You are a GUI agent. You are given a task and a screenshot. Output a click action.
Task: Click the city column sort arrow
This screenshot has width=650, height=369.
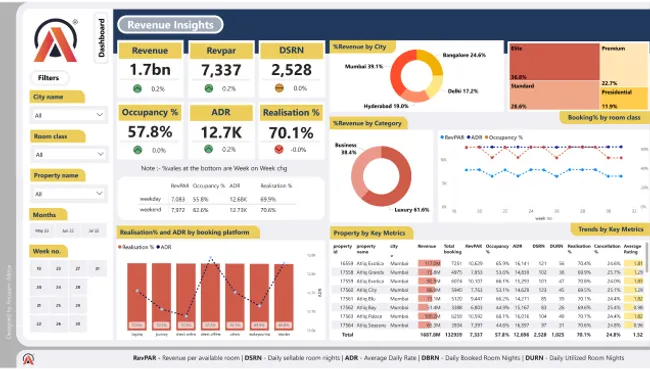(x=392, y=256)
